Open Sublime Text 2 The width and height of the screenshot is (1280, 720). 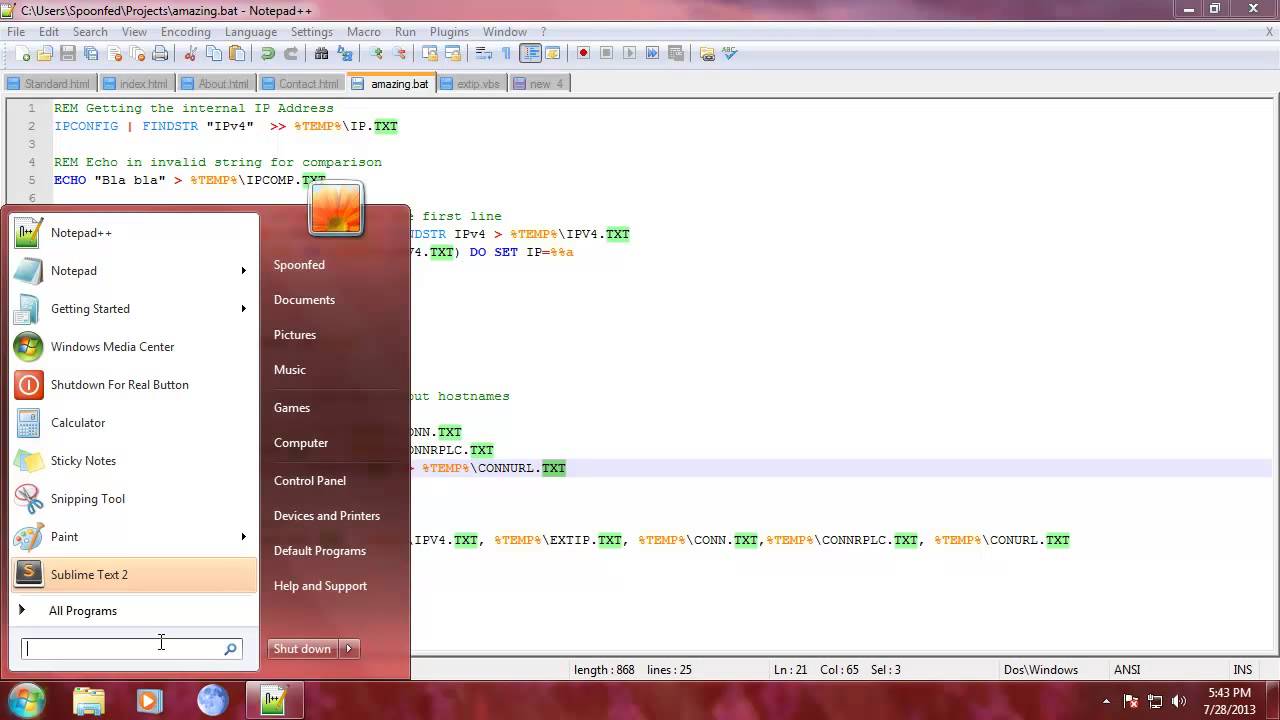[x=135, y=575]
